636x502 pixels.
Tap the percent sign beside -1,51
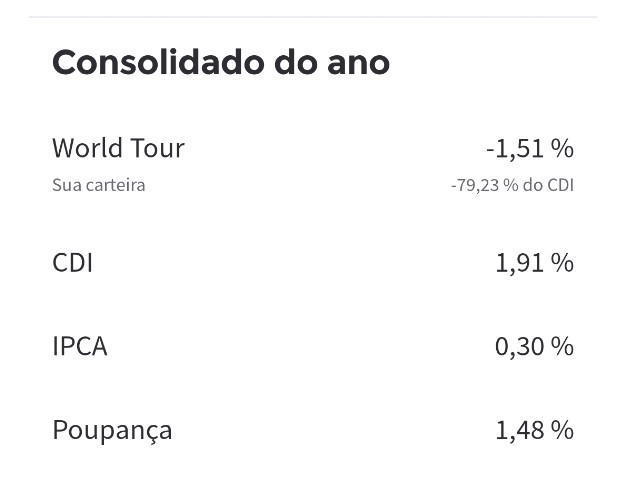pyautogui.click(x=562, y=148)
